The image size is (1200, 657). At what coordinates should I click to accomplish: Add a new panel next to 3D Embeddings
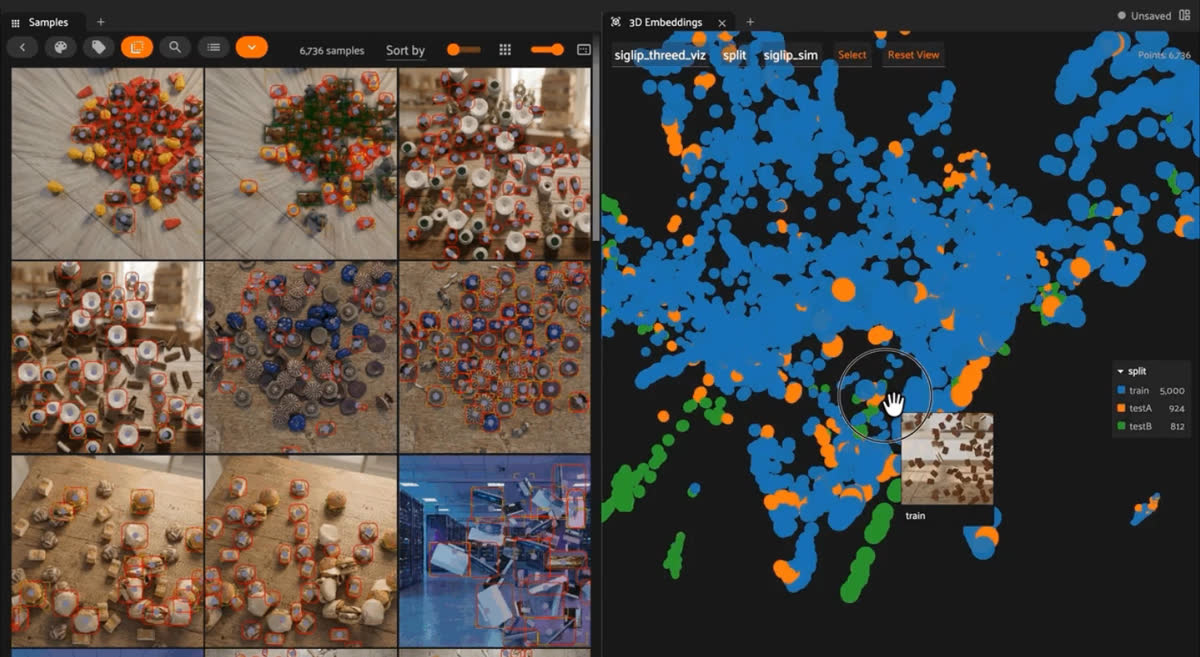click(750, 22)
